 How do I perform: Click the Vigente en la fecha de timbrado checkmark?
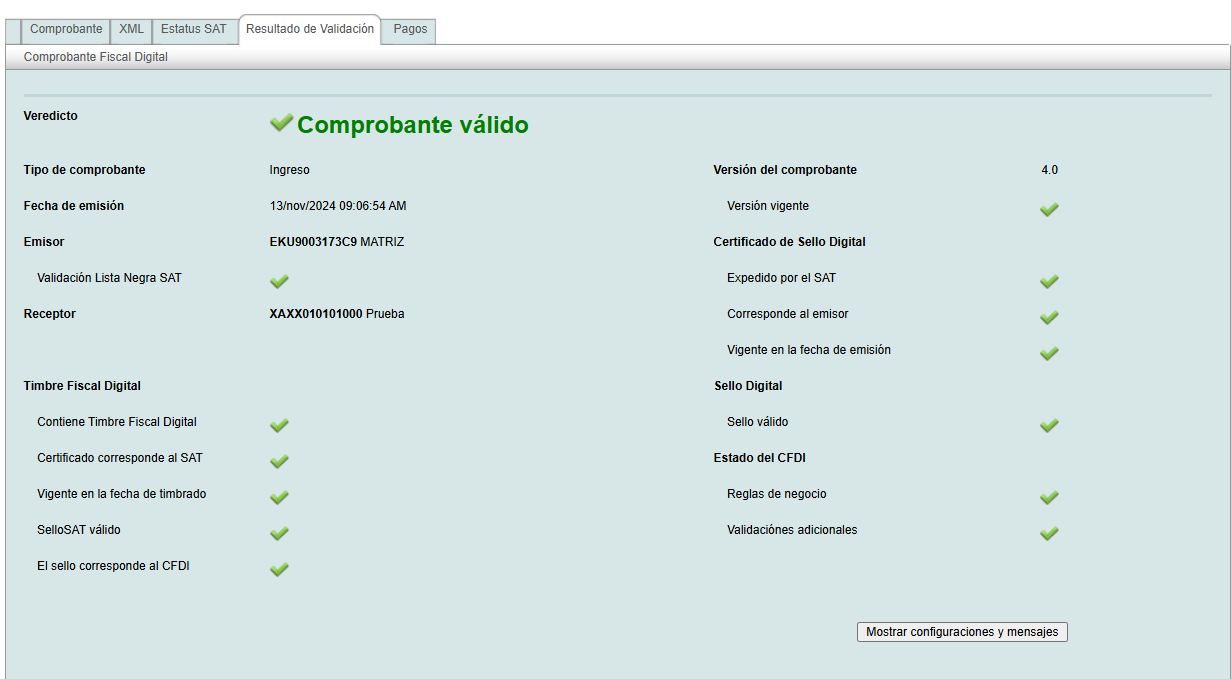tap(279, 497)
